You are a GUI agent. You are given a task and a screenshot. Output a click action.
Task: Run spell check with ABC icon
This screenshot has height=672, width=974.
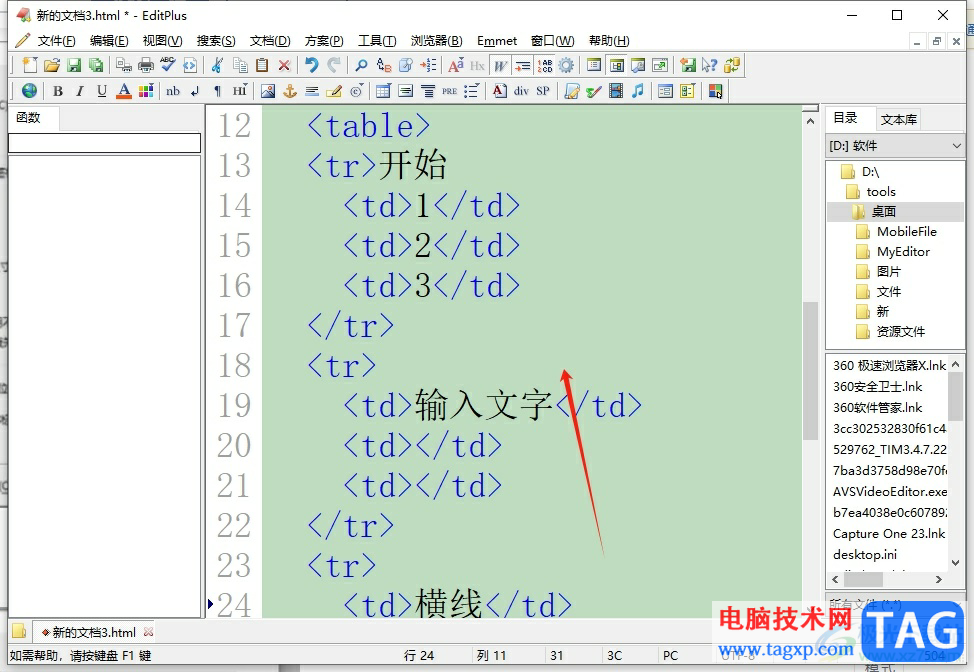pyautogui.click(x=168, y=65)
